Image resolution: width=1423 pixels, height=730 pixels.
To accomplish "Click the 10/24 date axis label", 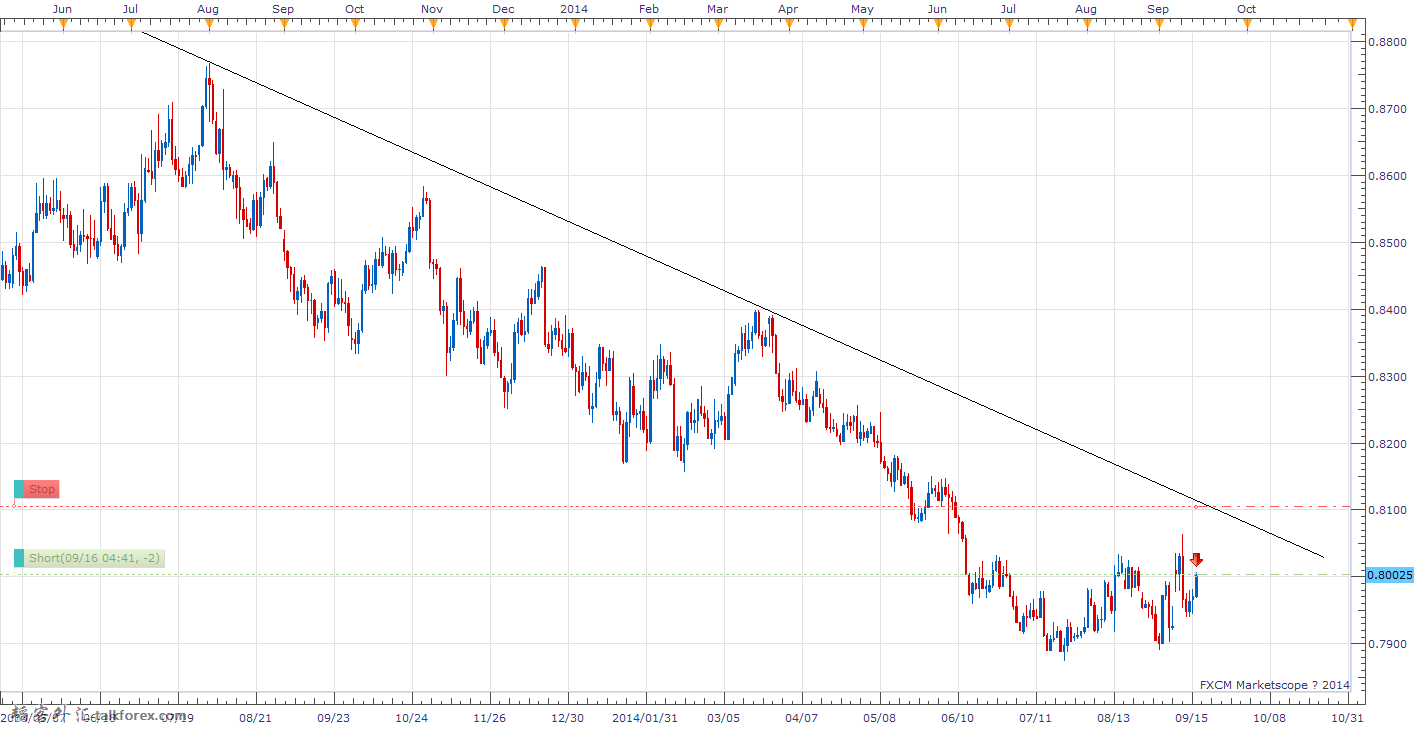I will [412, 717].
